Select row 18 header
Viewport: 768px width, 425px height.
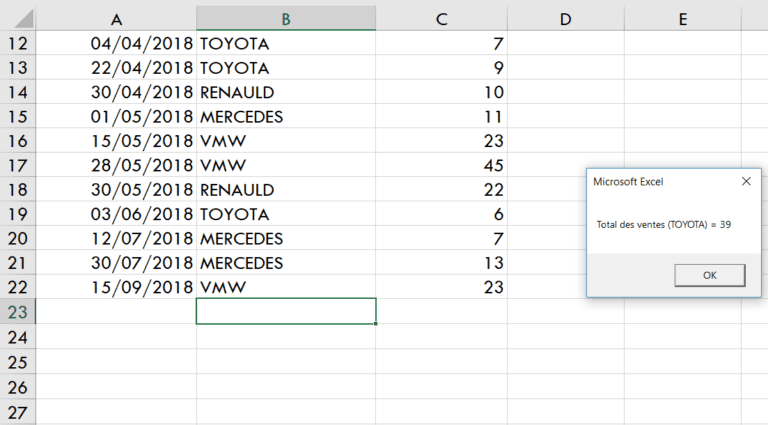[18, 189]
